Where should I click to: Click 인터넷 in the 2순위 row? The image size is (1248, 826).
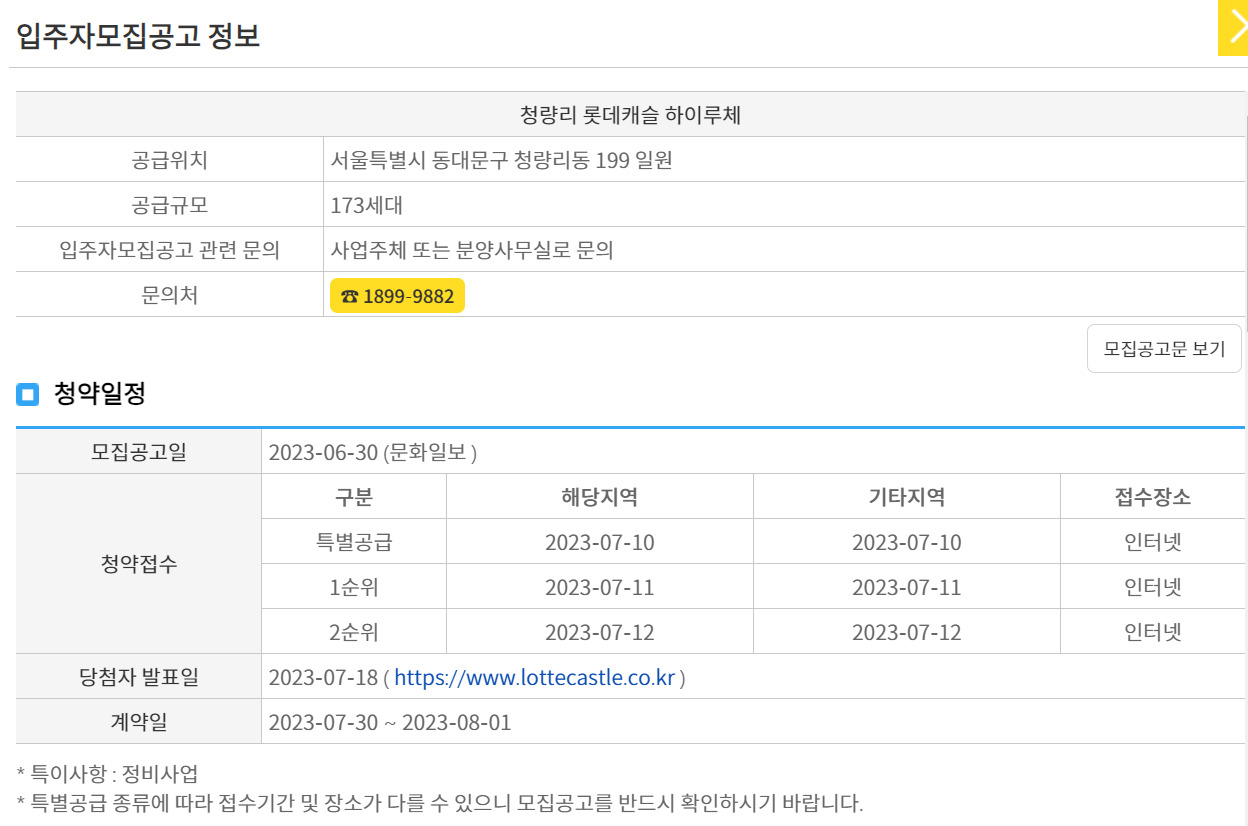(1153, 632)
